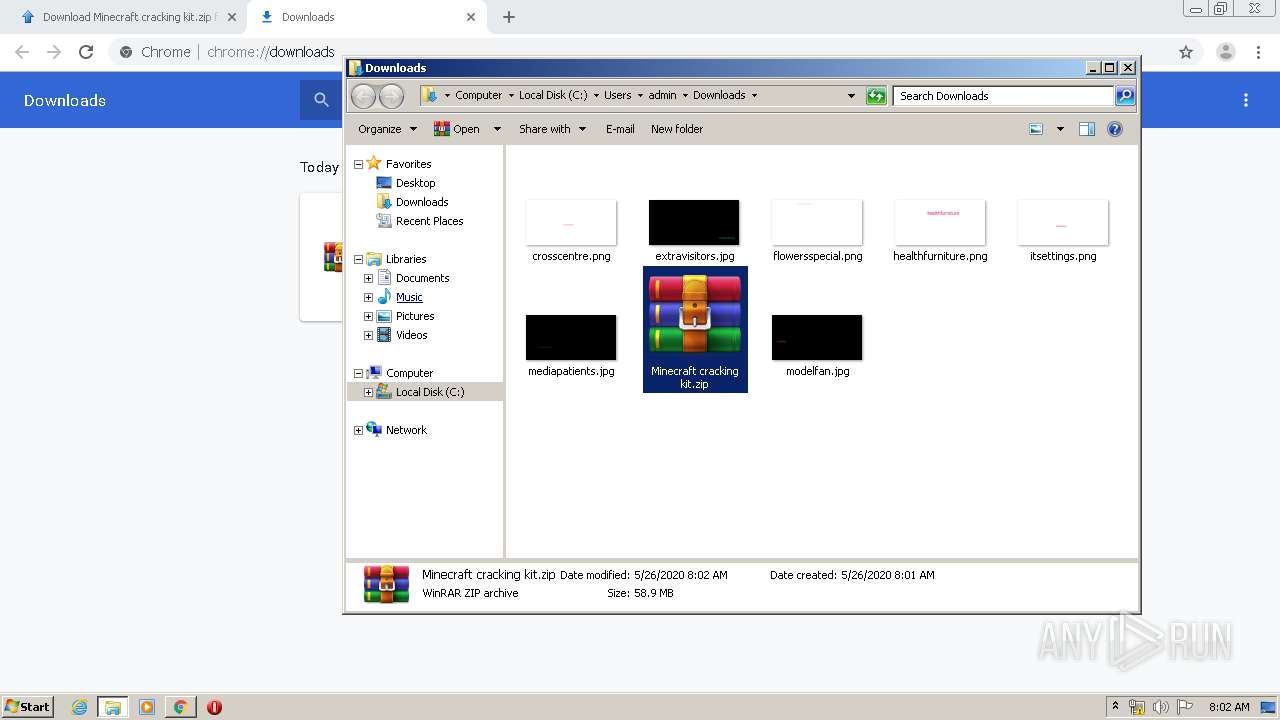
Task: Click the Chrome downloads search icon
Action: click(x=321, y=100)
